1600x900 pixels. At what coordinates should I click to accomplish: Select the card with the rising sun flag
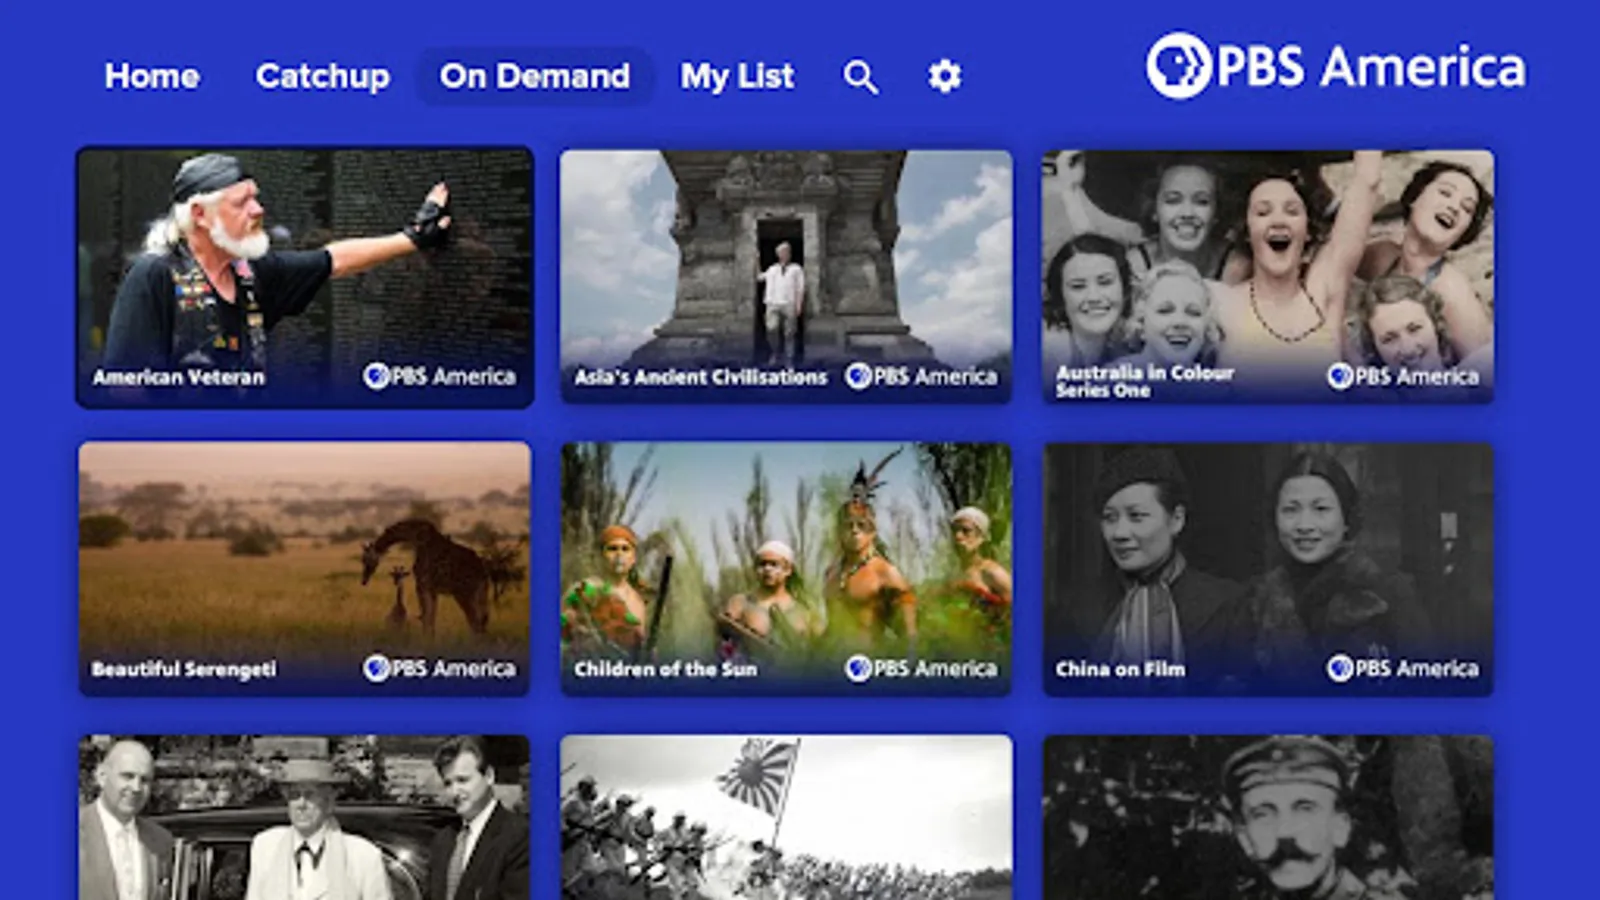tap(786, 817)
